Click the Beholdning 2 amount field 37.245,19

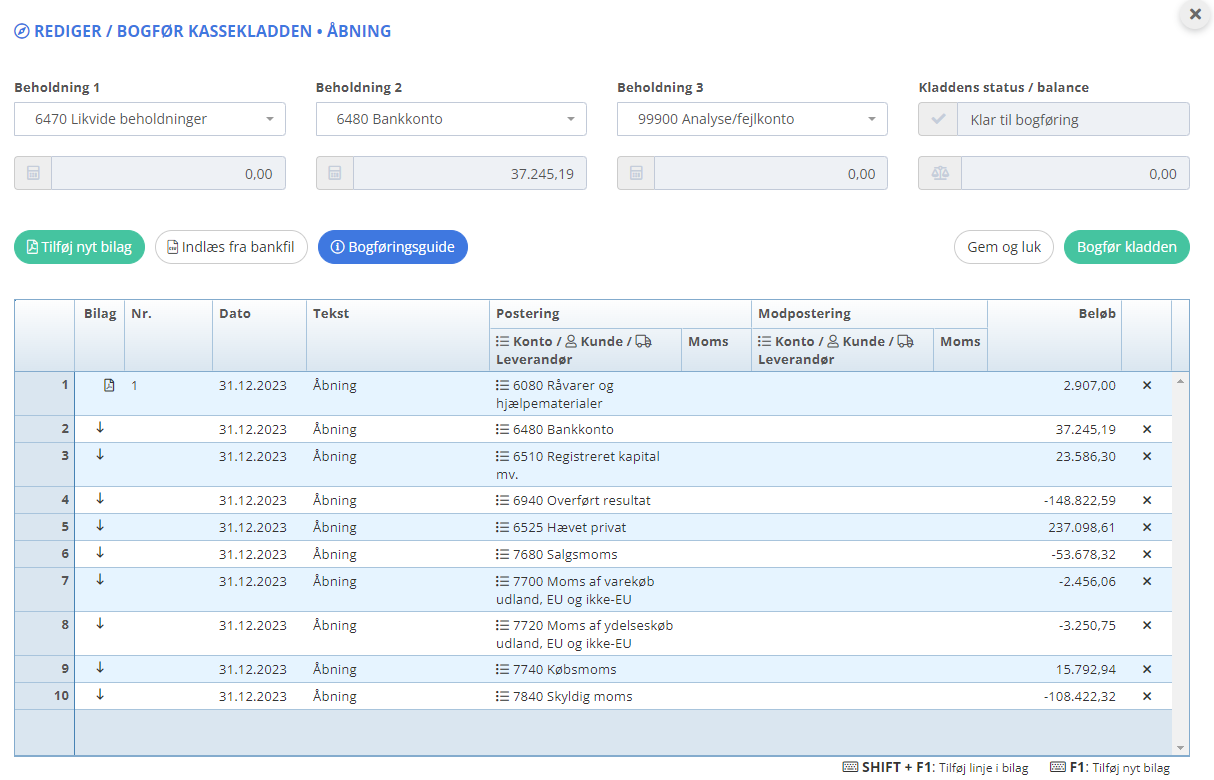(x=468, y=173)
